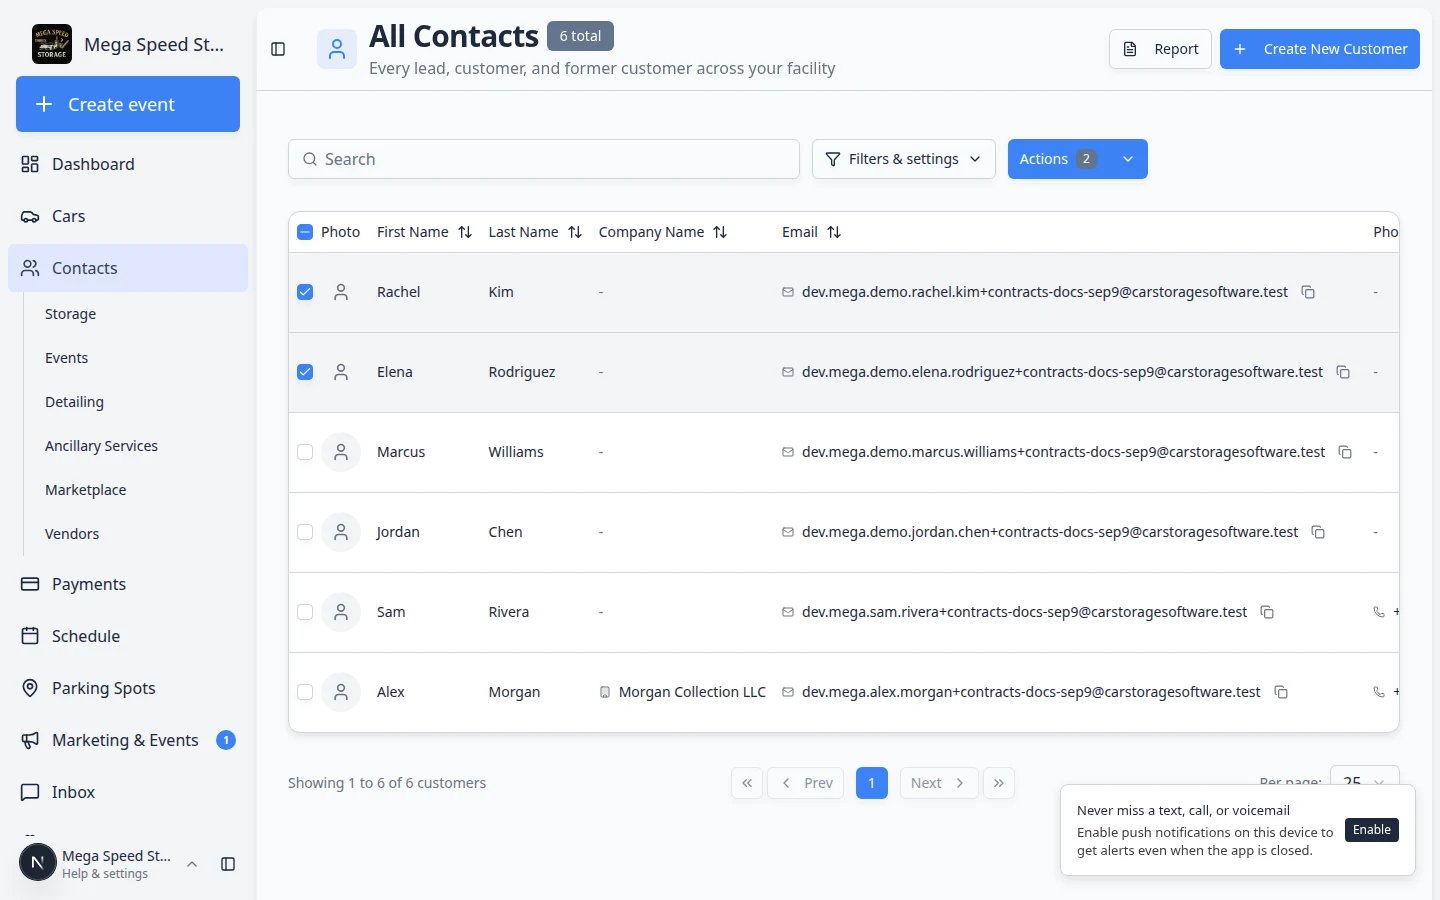Click Marcus Williams's profile photo avatar
1440x900 pixels.
click(x=341, y=452)
